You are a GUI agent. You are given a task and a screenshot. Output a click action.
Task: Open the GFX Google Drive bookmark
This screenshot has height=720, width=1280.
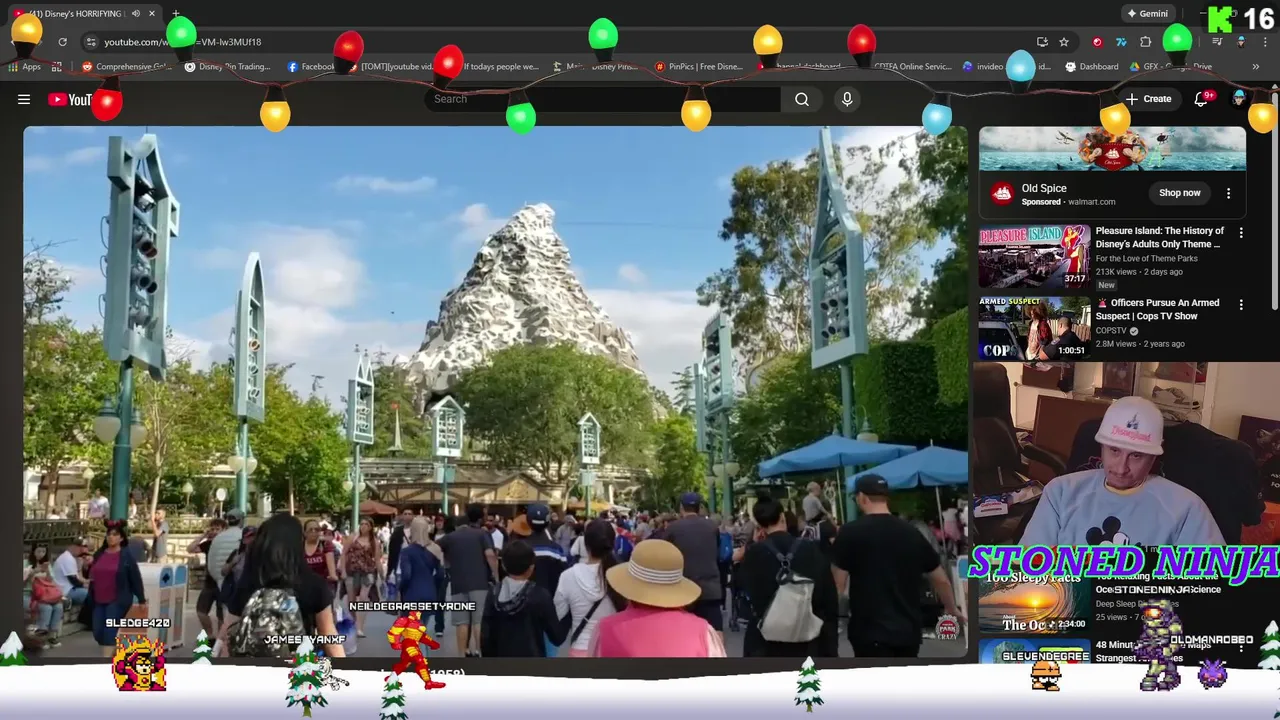(1173, 67)
